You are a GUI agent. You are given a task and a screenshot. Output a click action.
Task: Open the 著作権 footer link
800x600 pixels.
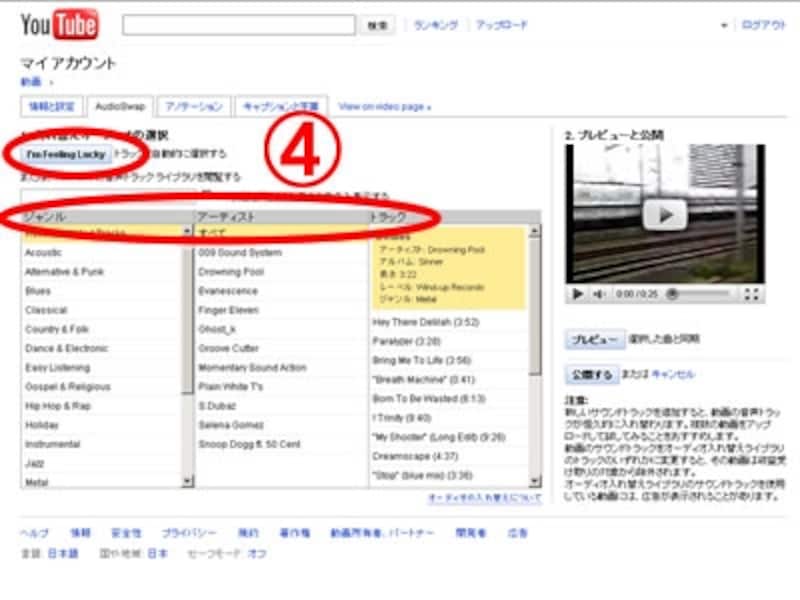pyautogui.click(x=294, y=533)
